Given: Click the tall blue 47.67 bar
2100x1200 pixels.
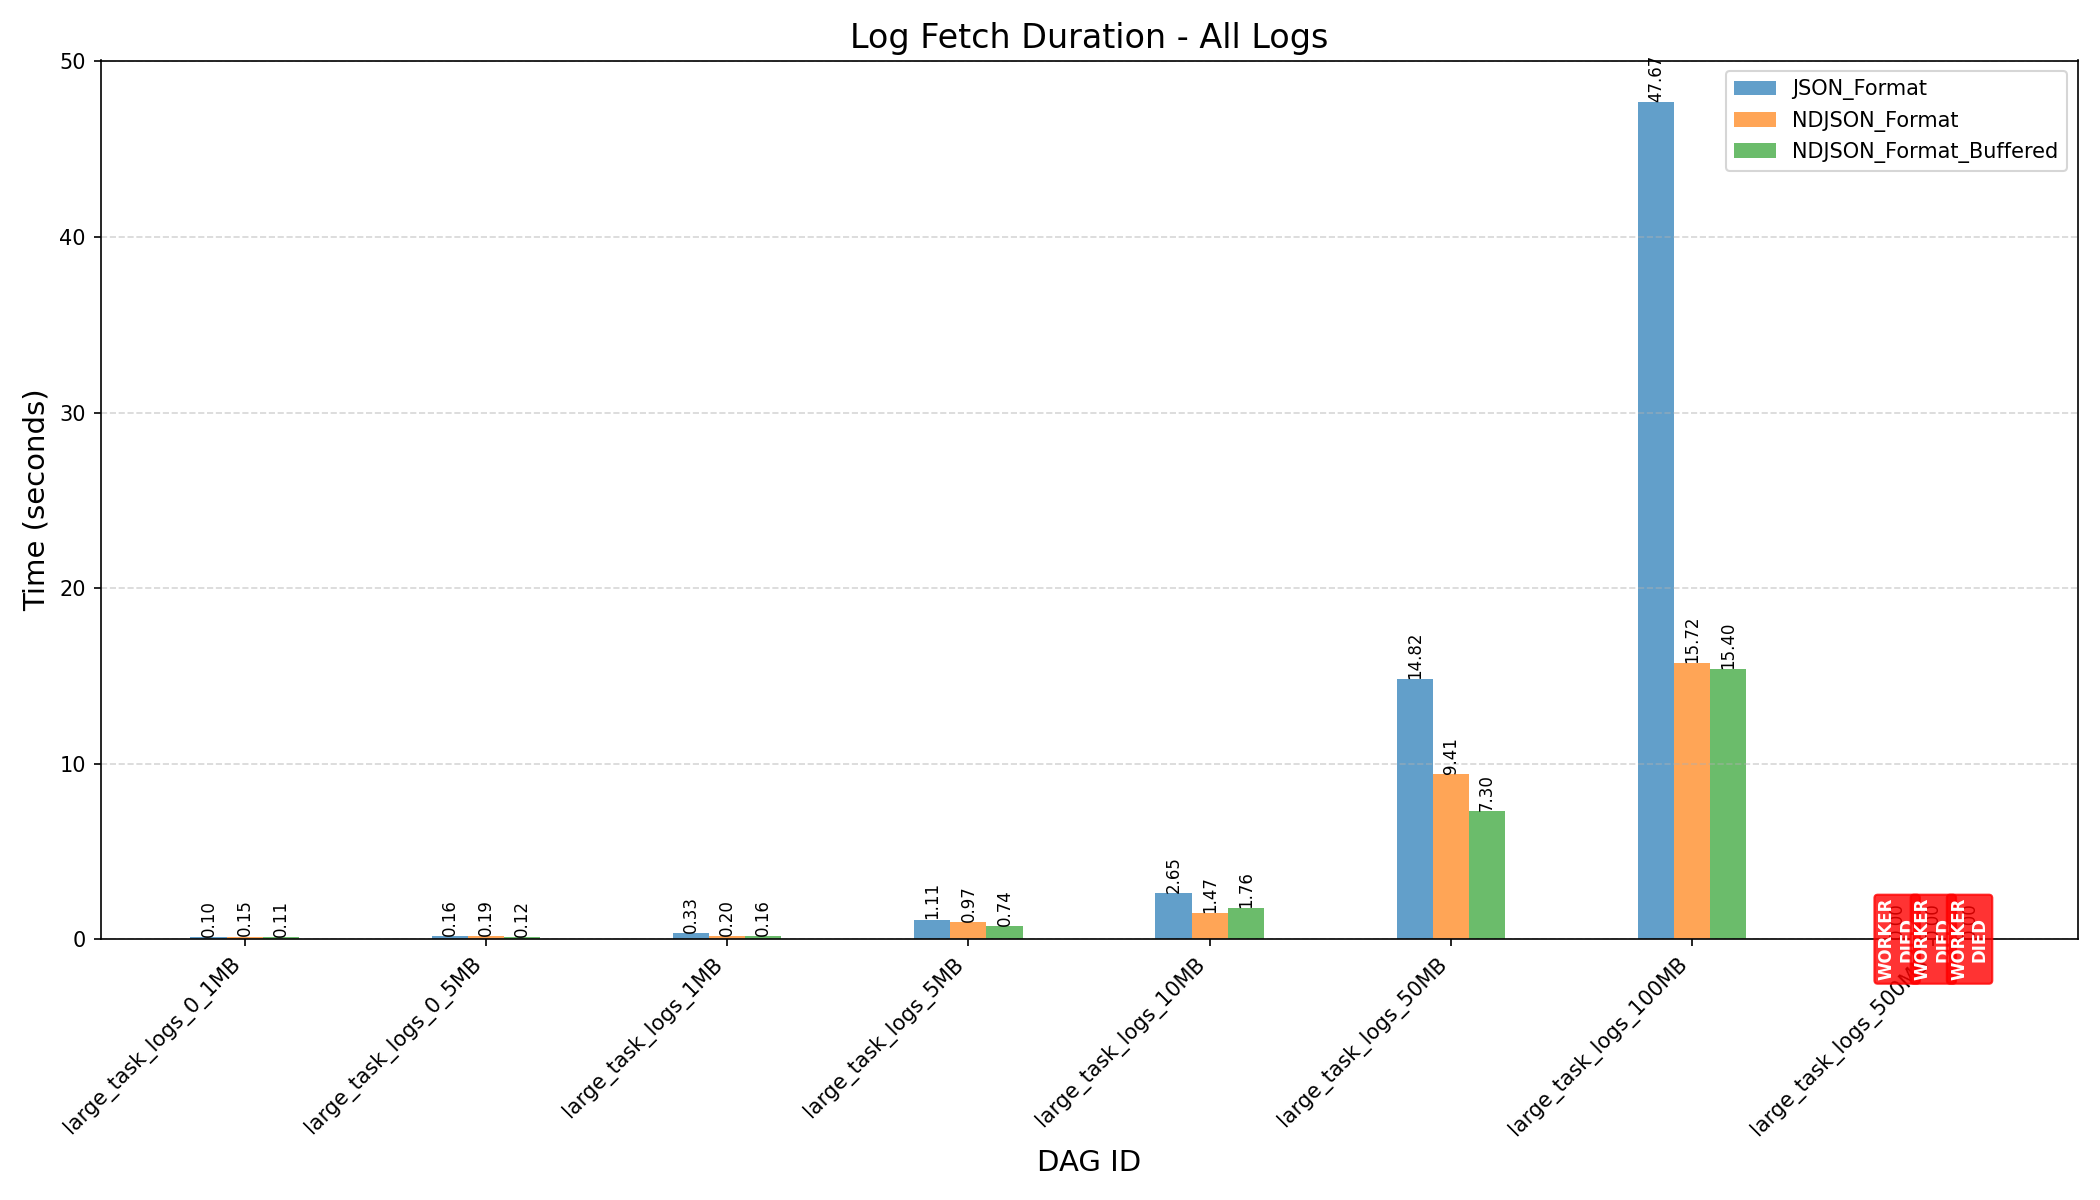Looking at the screenshot, I should coord(1655,520).
